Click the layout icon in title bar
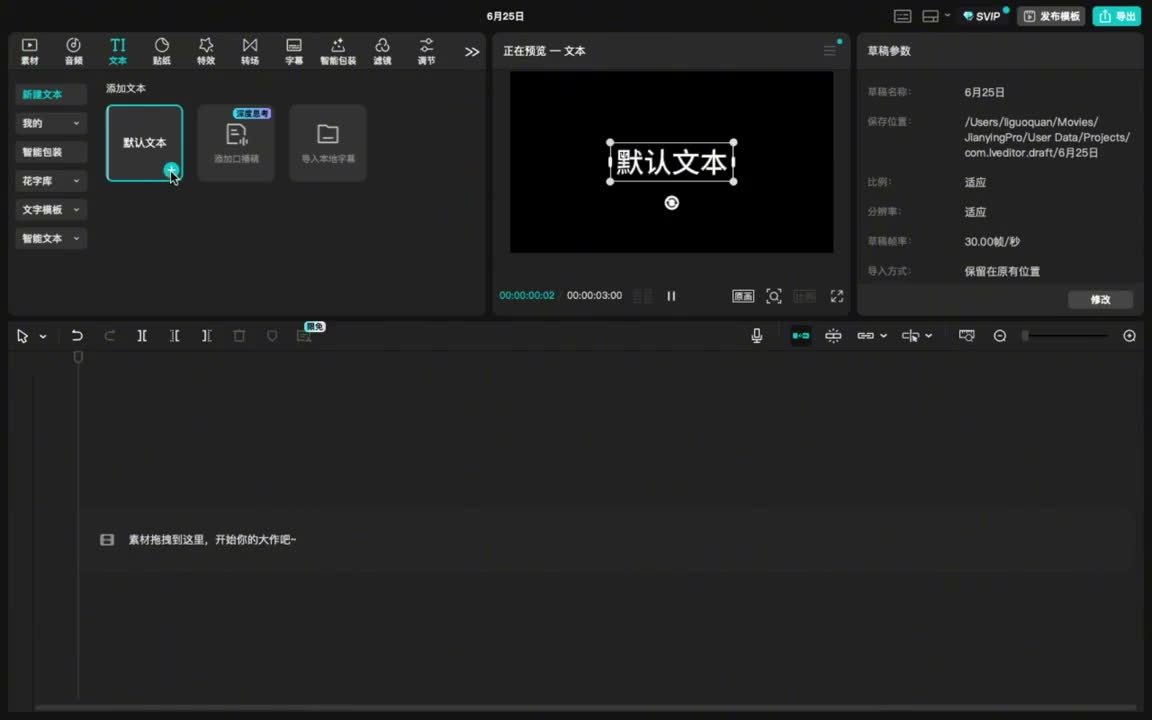This screenshot has width=1152, height=720. pyautogui.click(x=930, y=16)
